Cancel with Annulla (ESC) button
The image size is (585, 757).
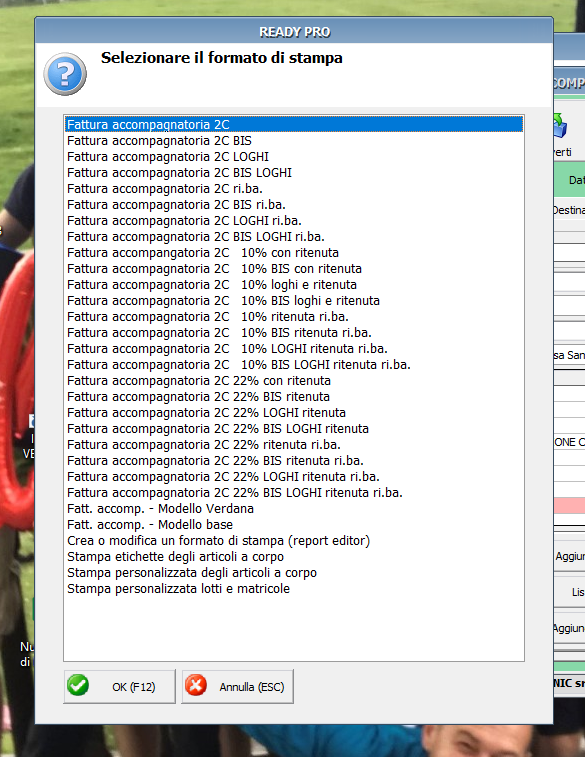(237, 686)
